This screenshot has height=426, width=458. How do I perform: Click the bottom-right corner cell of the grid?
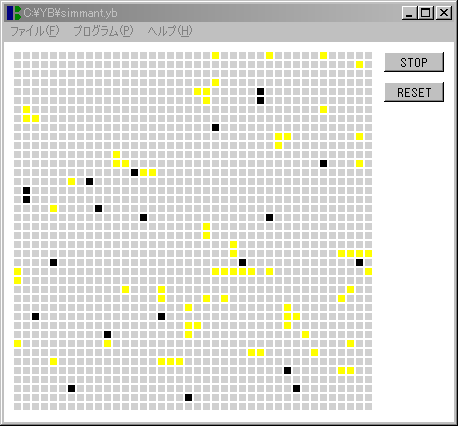pos(368,406)
